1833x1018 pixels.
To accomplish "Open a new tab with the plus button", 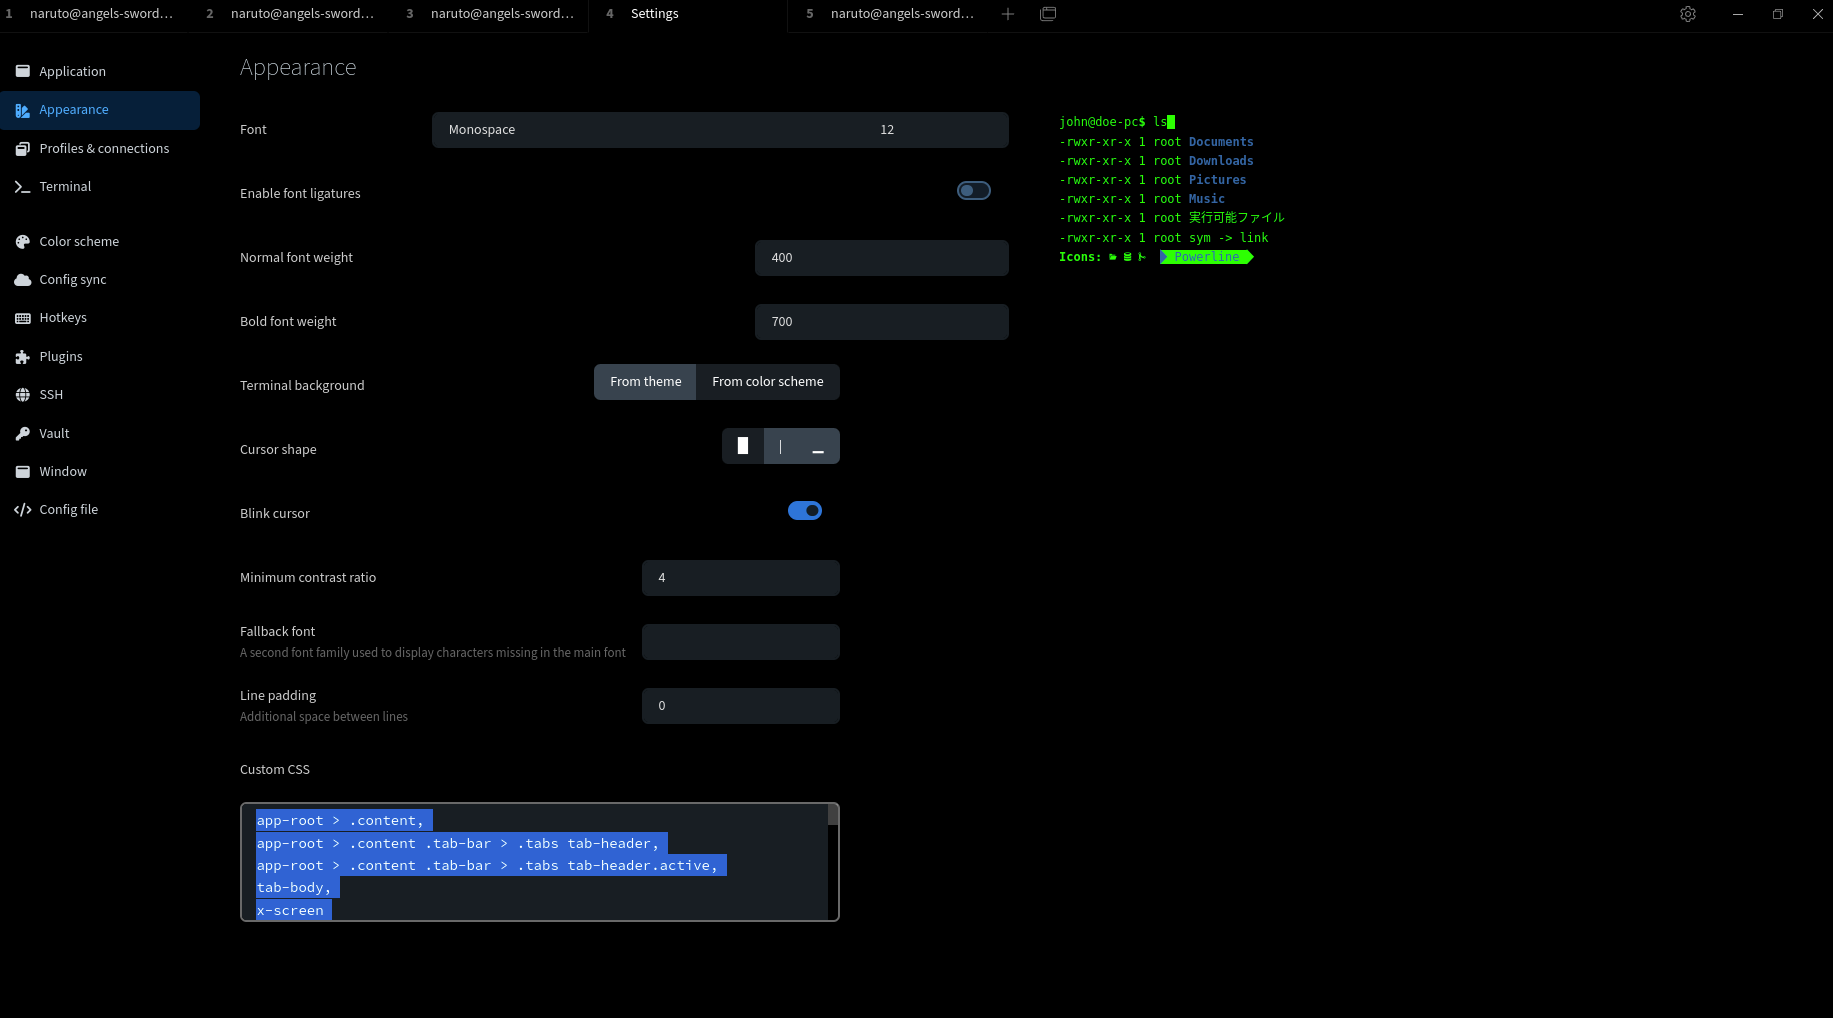I will pyautogui.click(x=1007, y=14).
